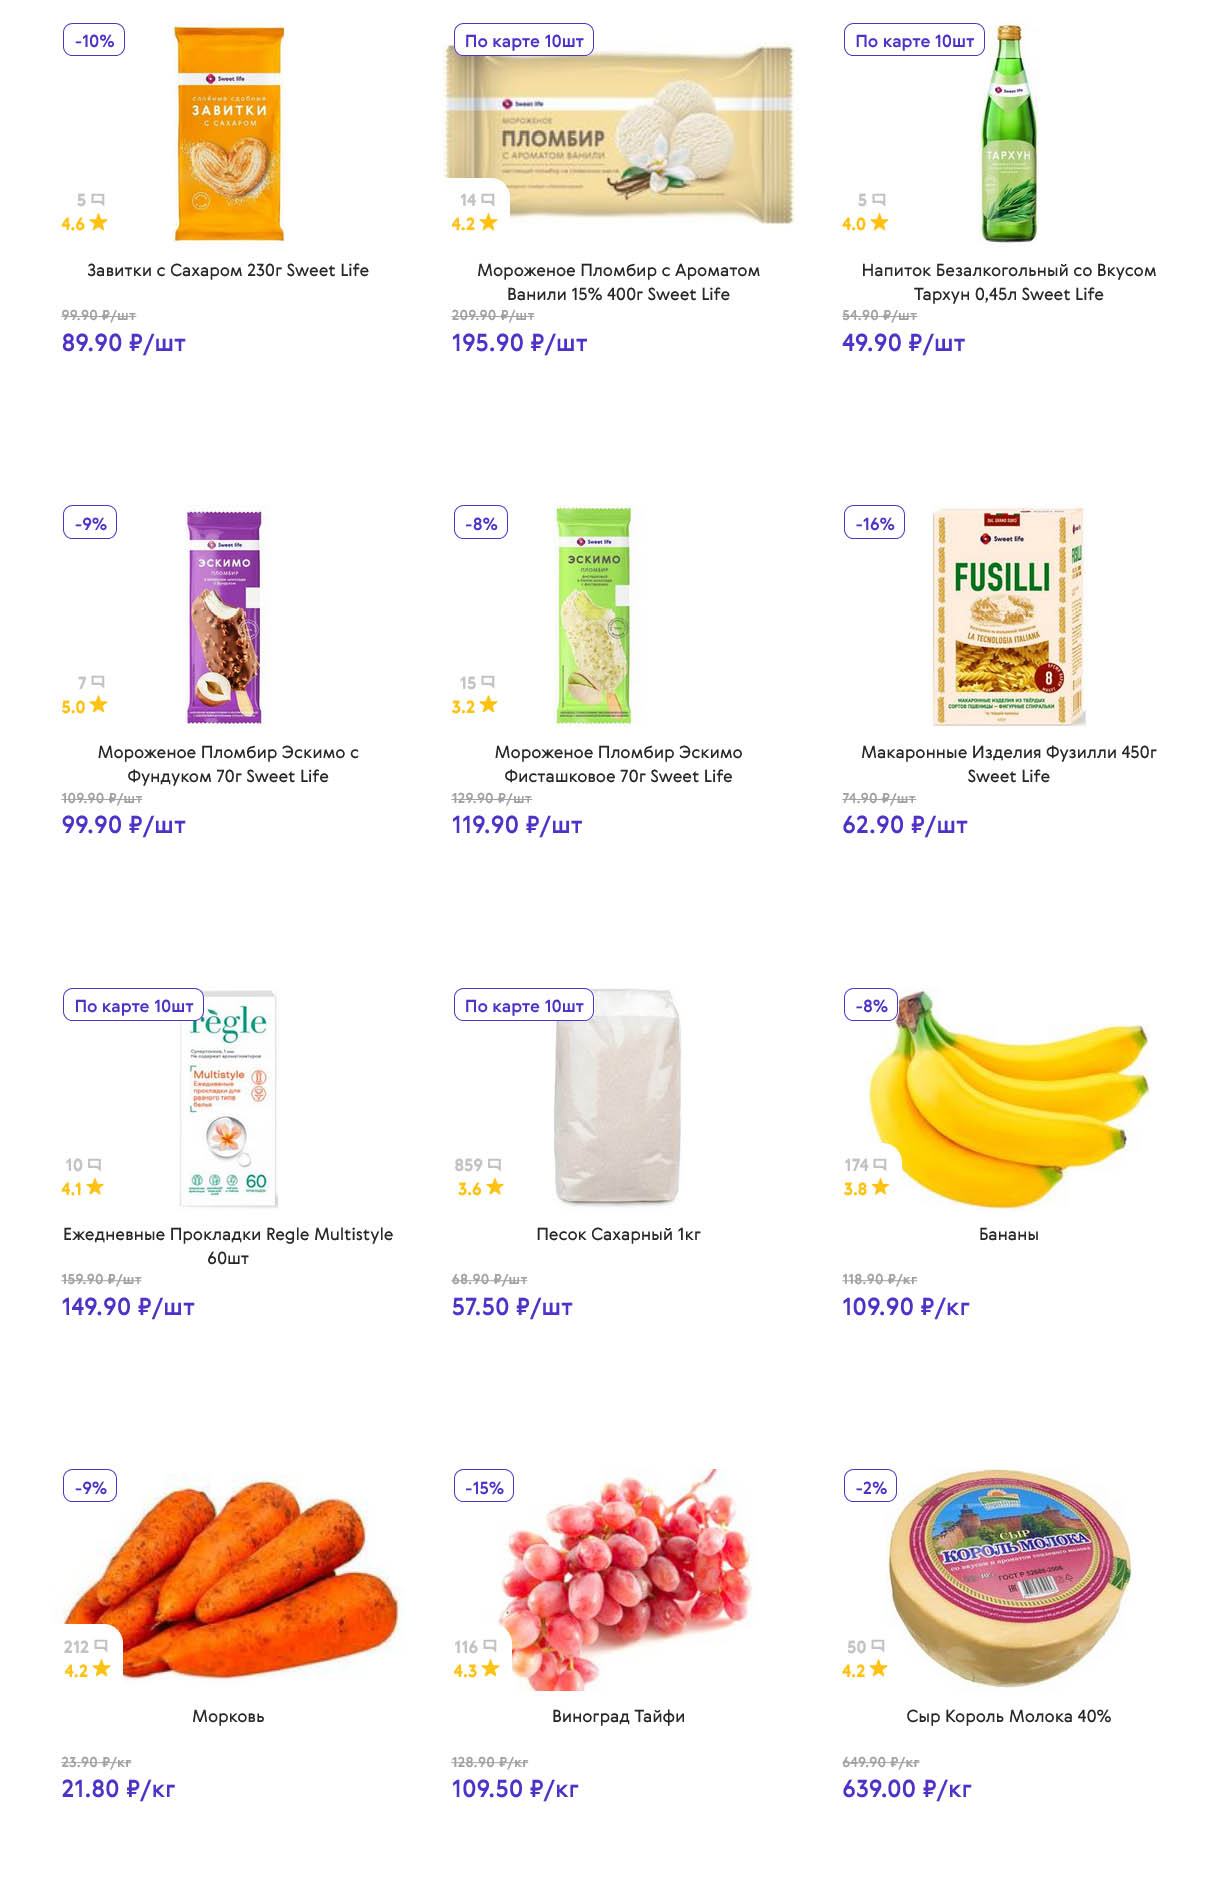The width and height of the screenshot is (1212, 1878).
Task: Click the star rating icon on Бананы
Action: point(880,1188)
